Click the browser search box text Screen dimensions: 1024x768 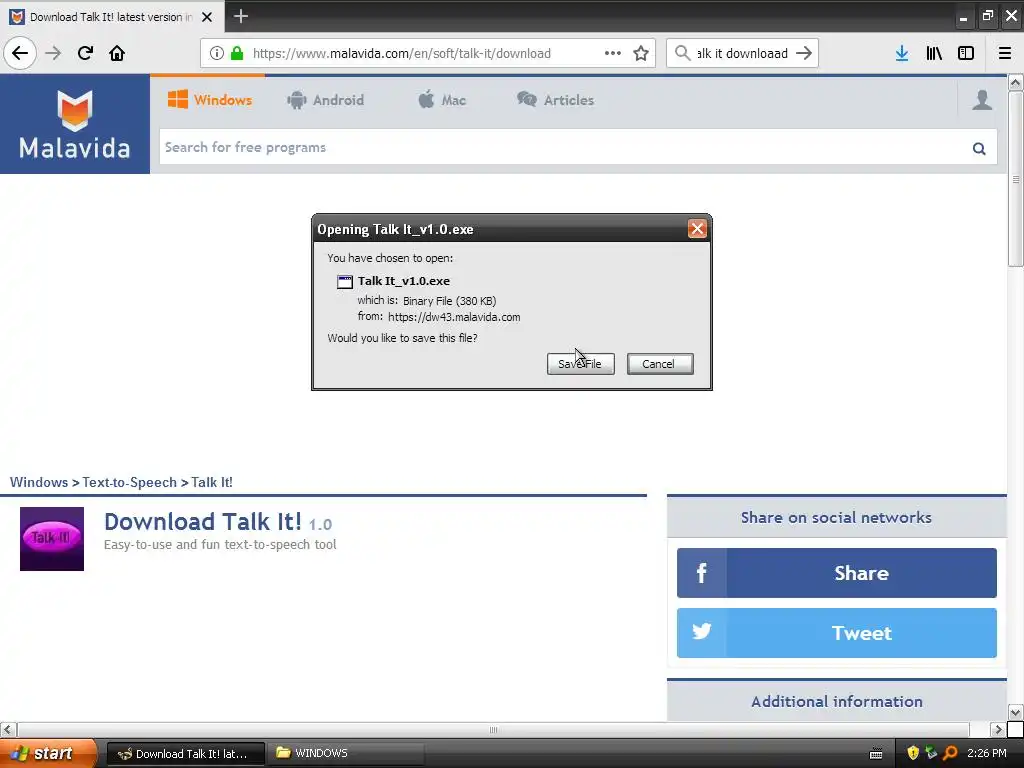[x=742, y=54]
